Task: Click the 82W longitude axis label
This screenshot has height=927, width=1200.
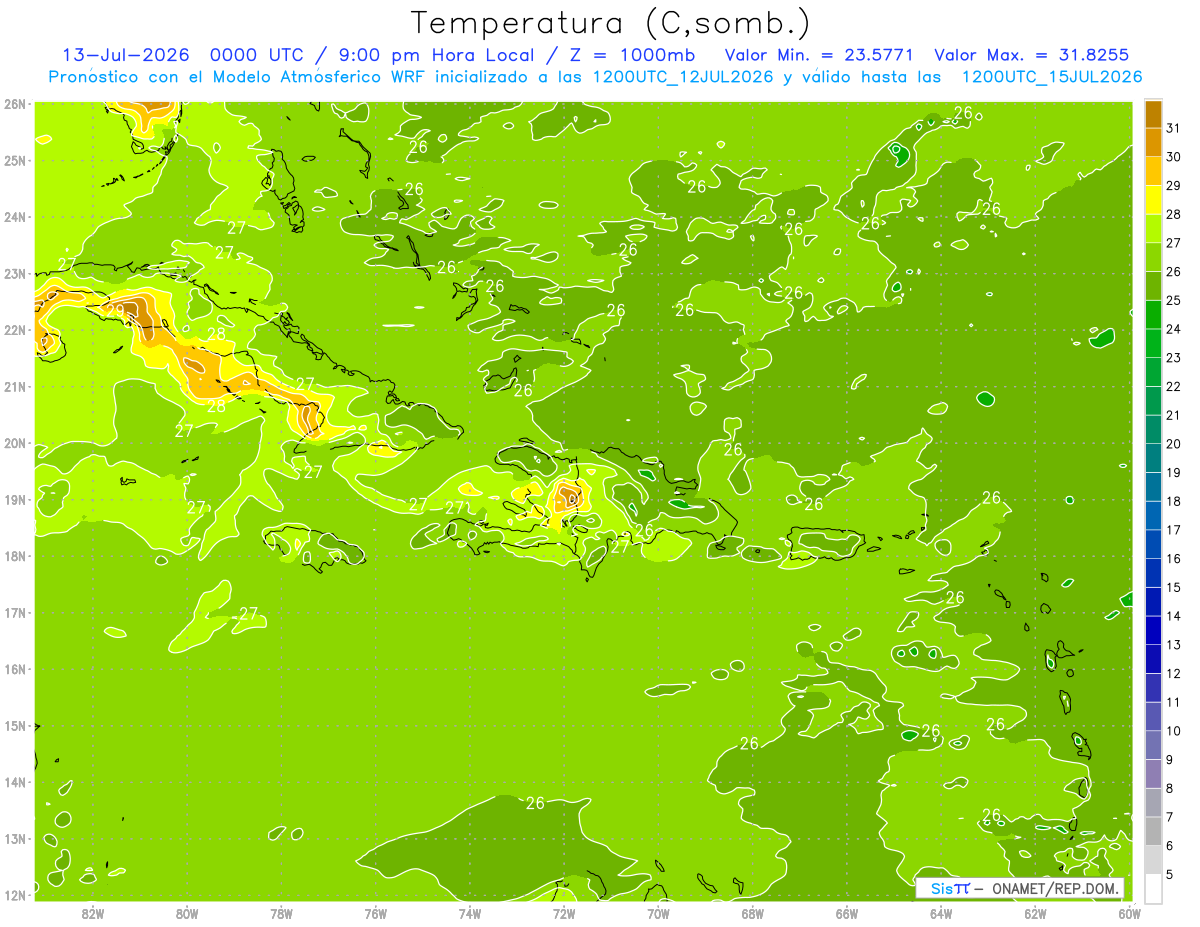Action: pyautogui.click(x=93, y=913)
